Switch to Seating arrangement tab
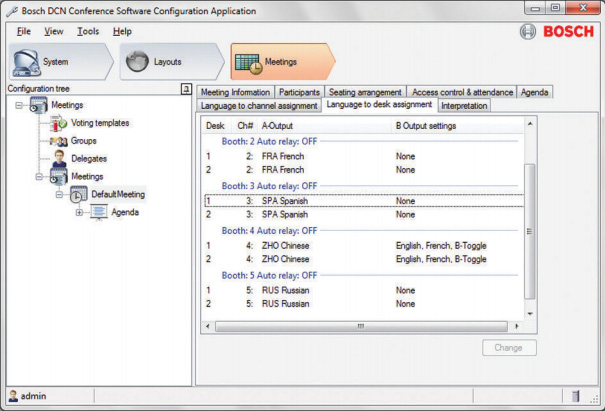 coord(365,92)
